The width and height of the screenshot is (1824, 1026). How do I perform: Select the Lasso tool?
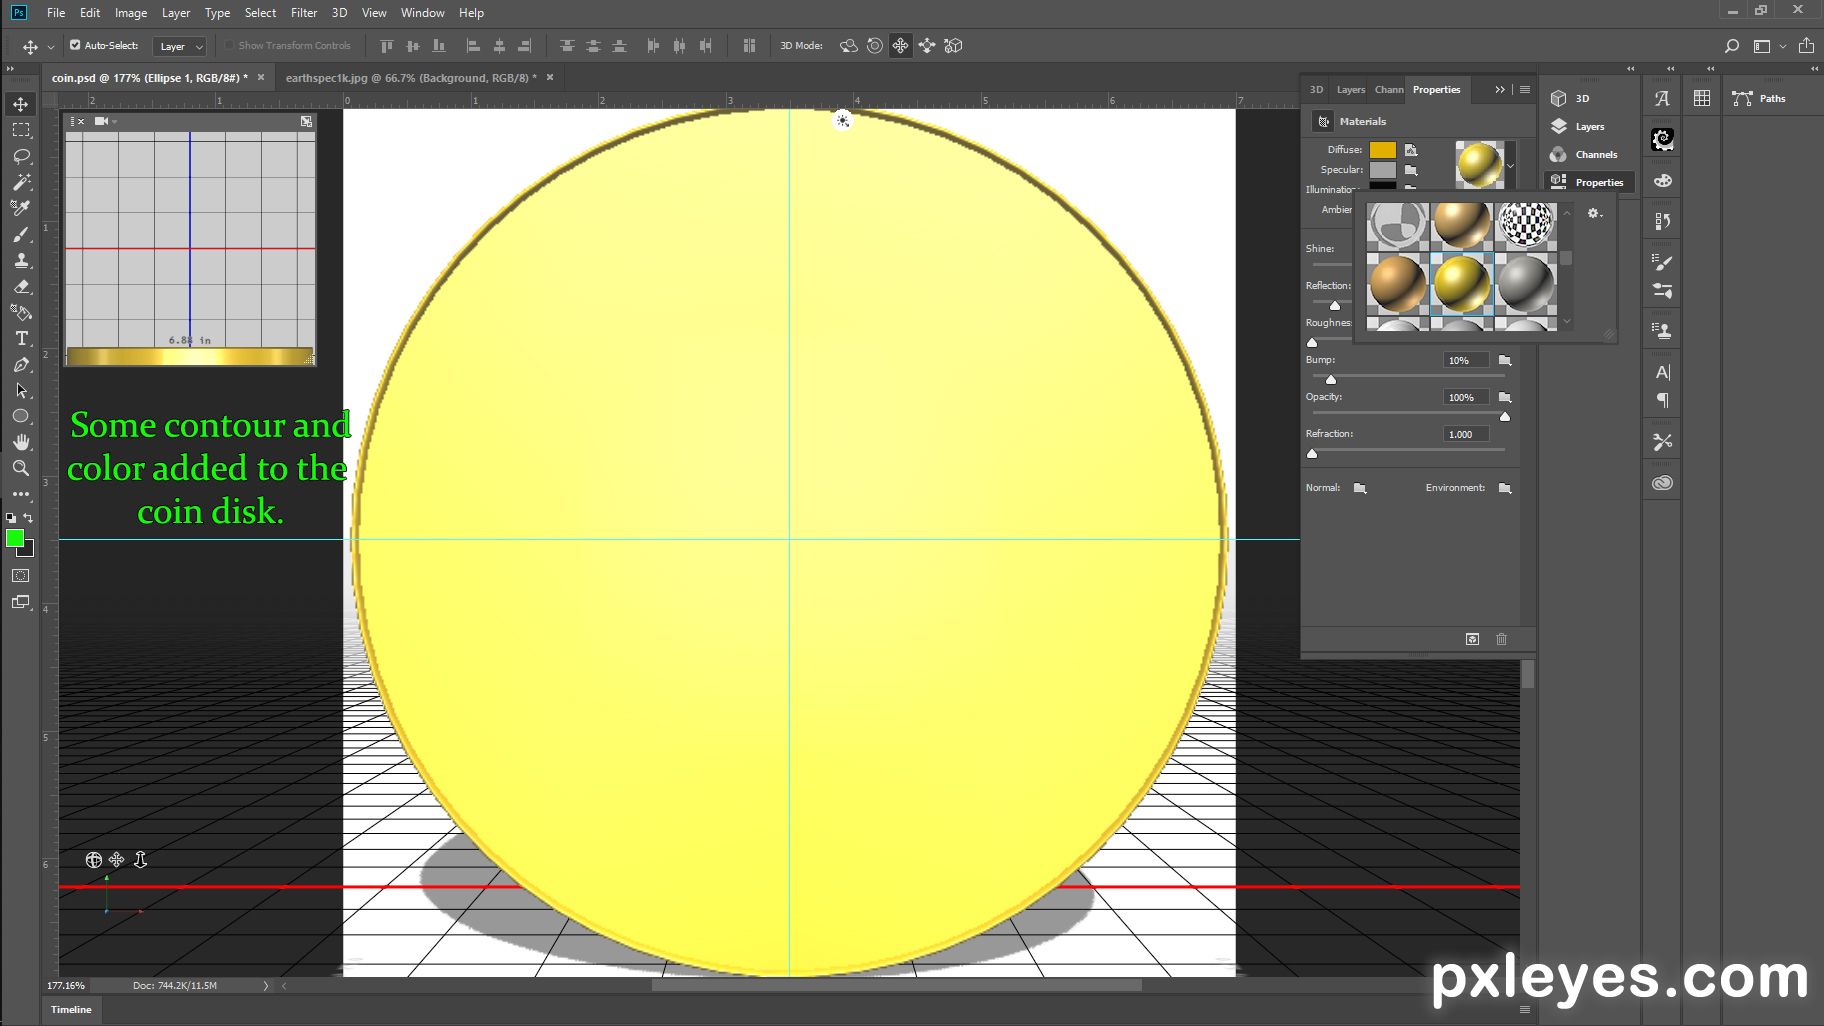tap(21, 156)
